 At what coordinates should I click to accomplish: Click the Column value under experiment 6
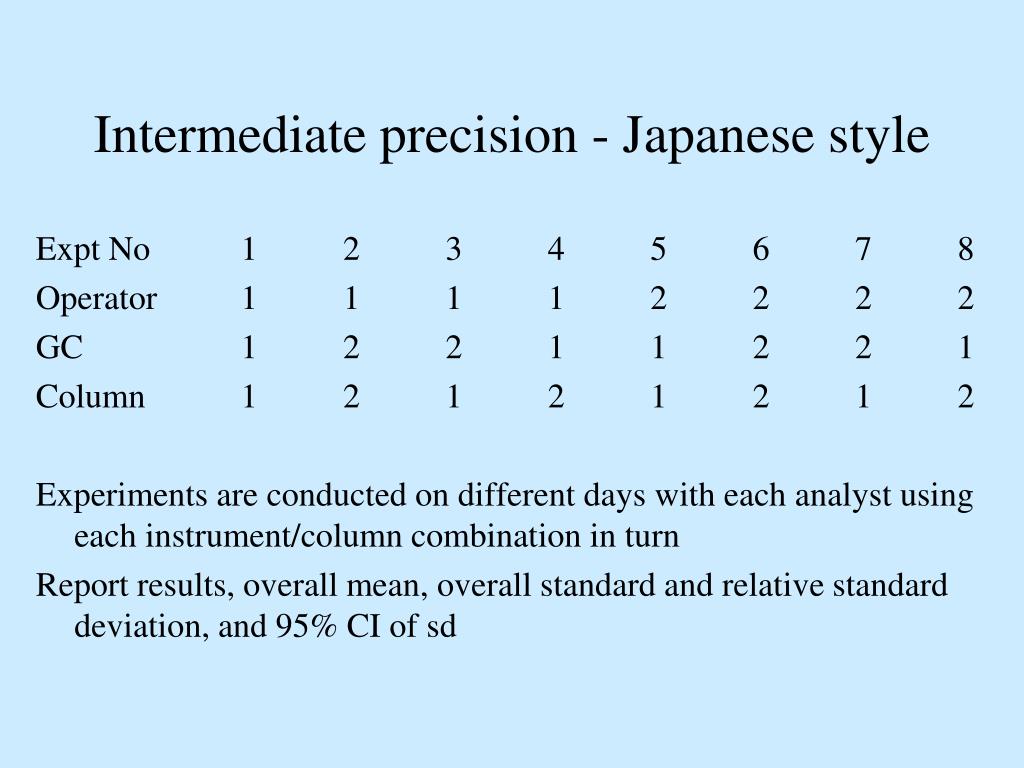[x=760, y=397]
